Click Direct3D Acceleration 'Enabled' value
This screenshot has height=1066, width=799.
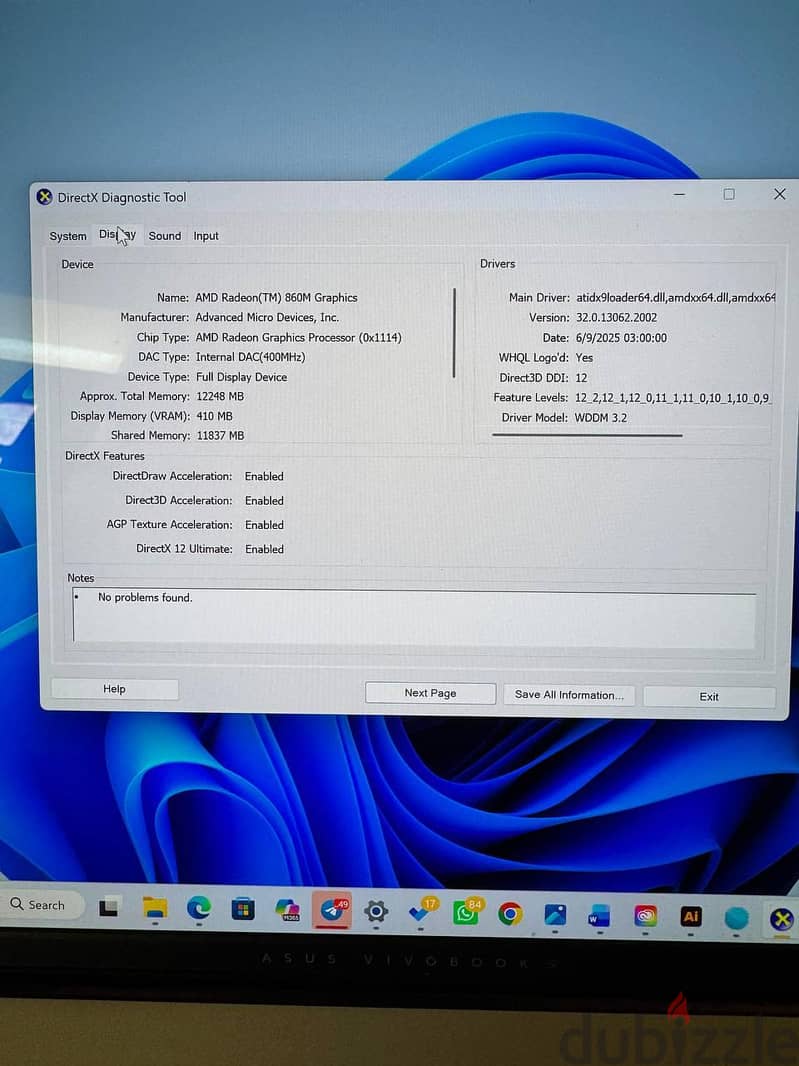coord(264,500)
